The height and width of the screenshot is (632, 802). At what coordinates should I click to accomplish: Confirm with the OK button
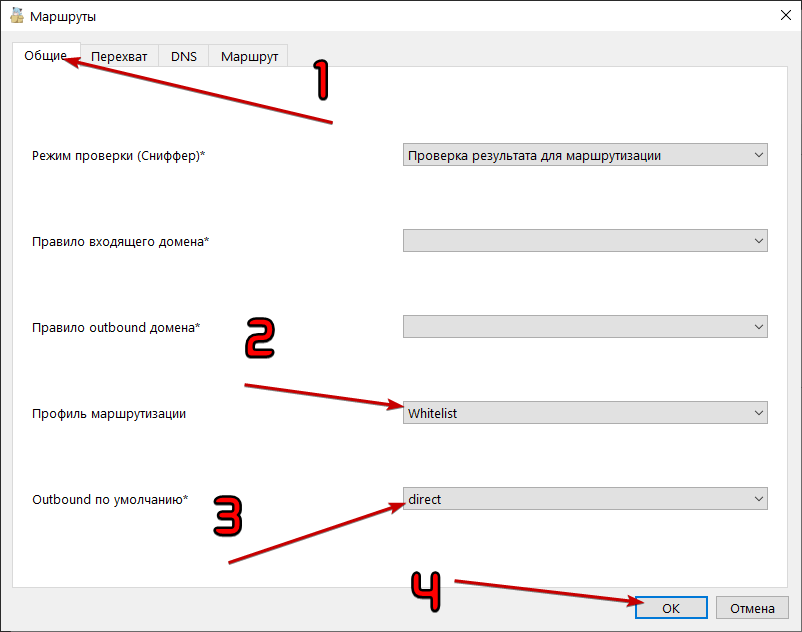(671, 608)
